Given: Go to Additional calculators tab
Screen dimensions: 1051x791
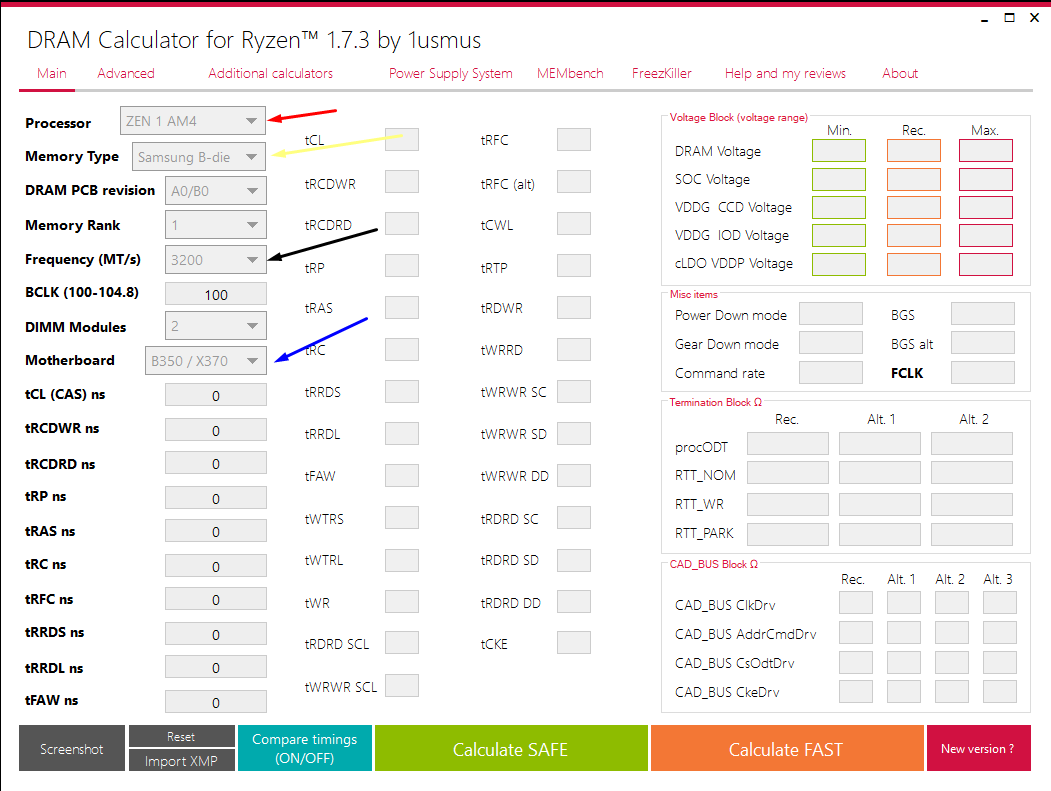Looking at the screenshot, I should click(270, 74).
